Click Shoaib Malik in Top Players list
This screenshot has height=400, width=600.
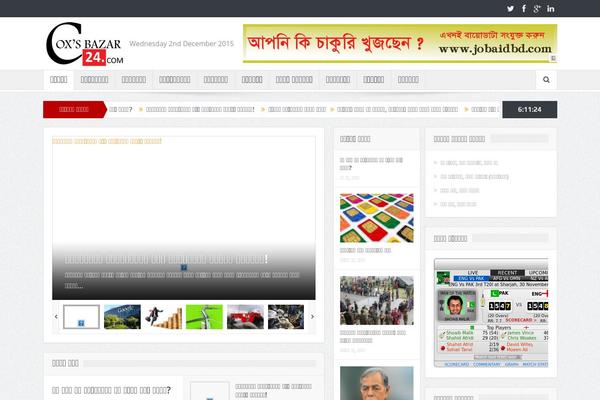(x=460, y=333)
